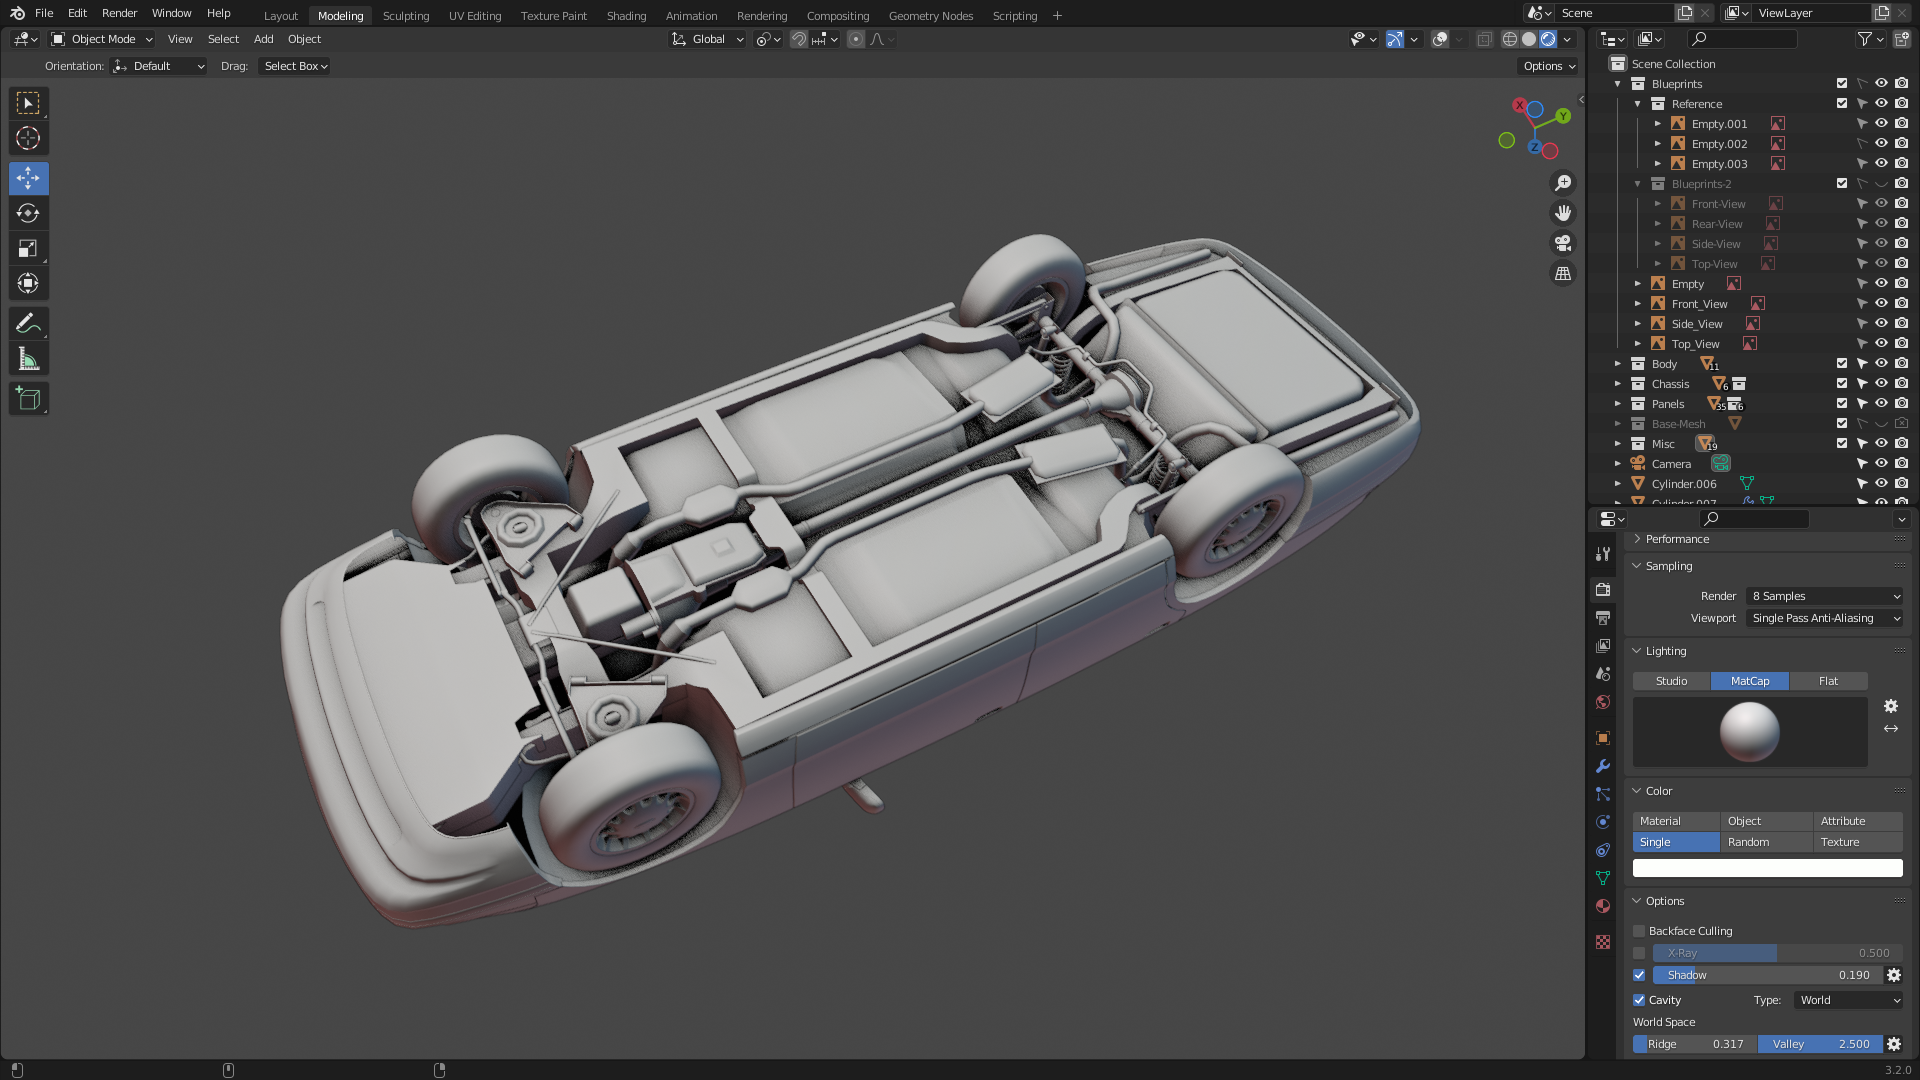Select the Rotate tool in toolbar
Image resolution: width=1920 pixels, height=1080 pixels.
28,213
